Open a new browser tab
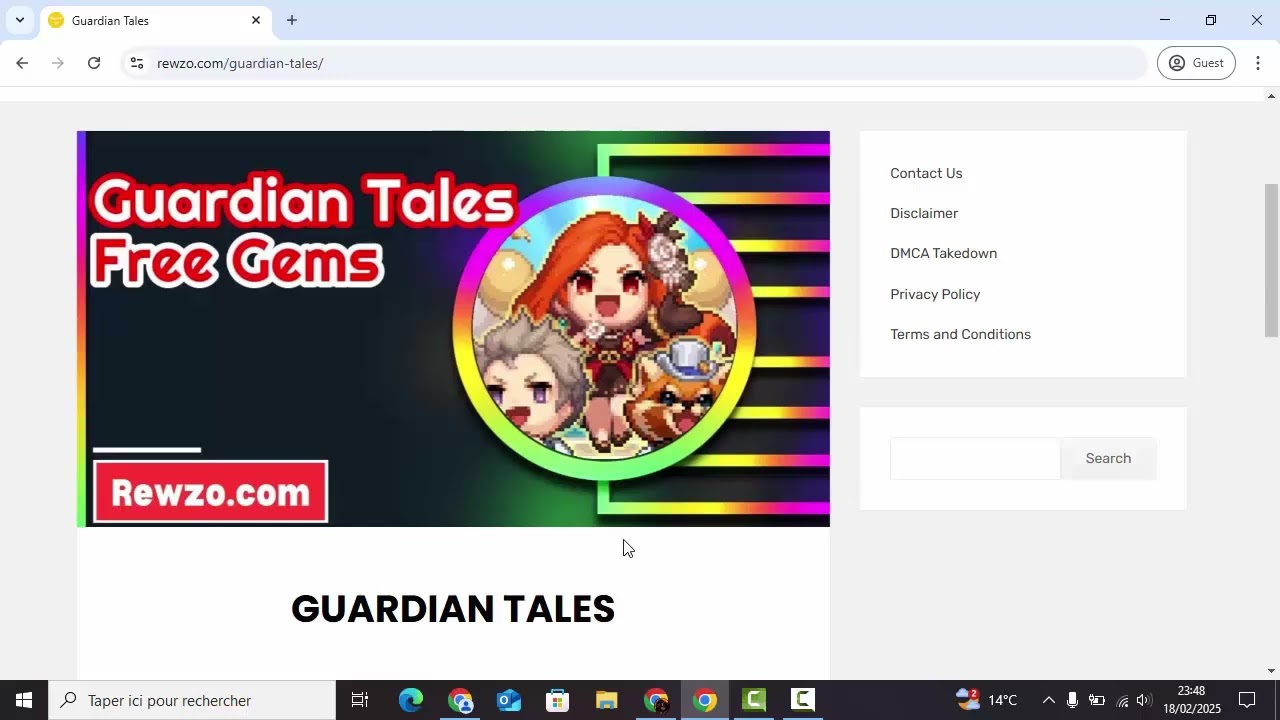 [292, 20]
